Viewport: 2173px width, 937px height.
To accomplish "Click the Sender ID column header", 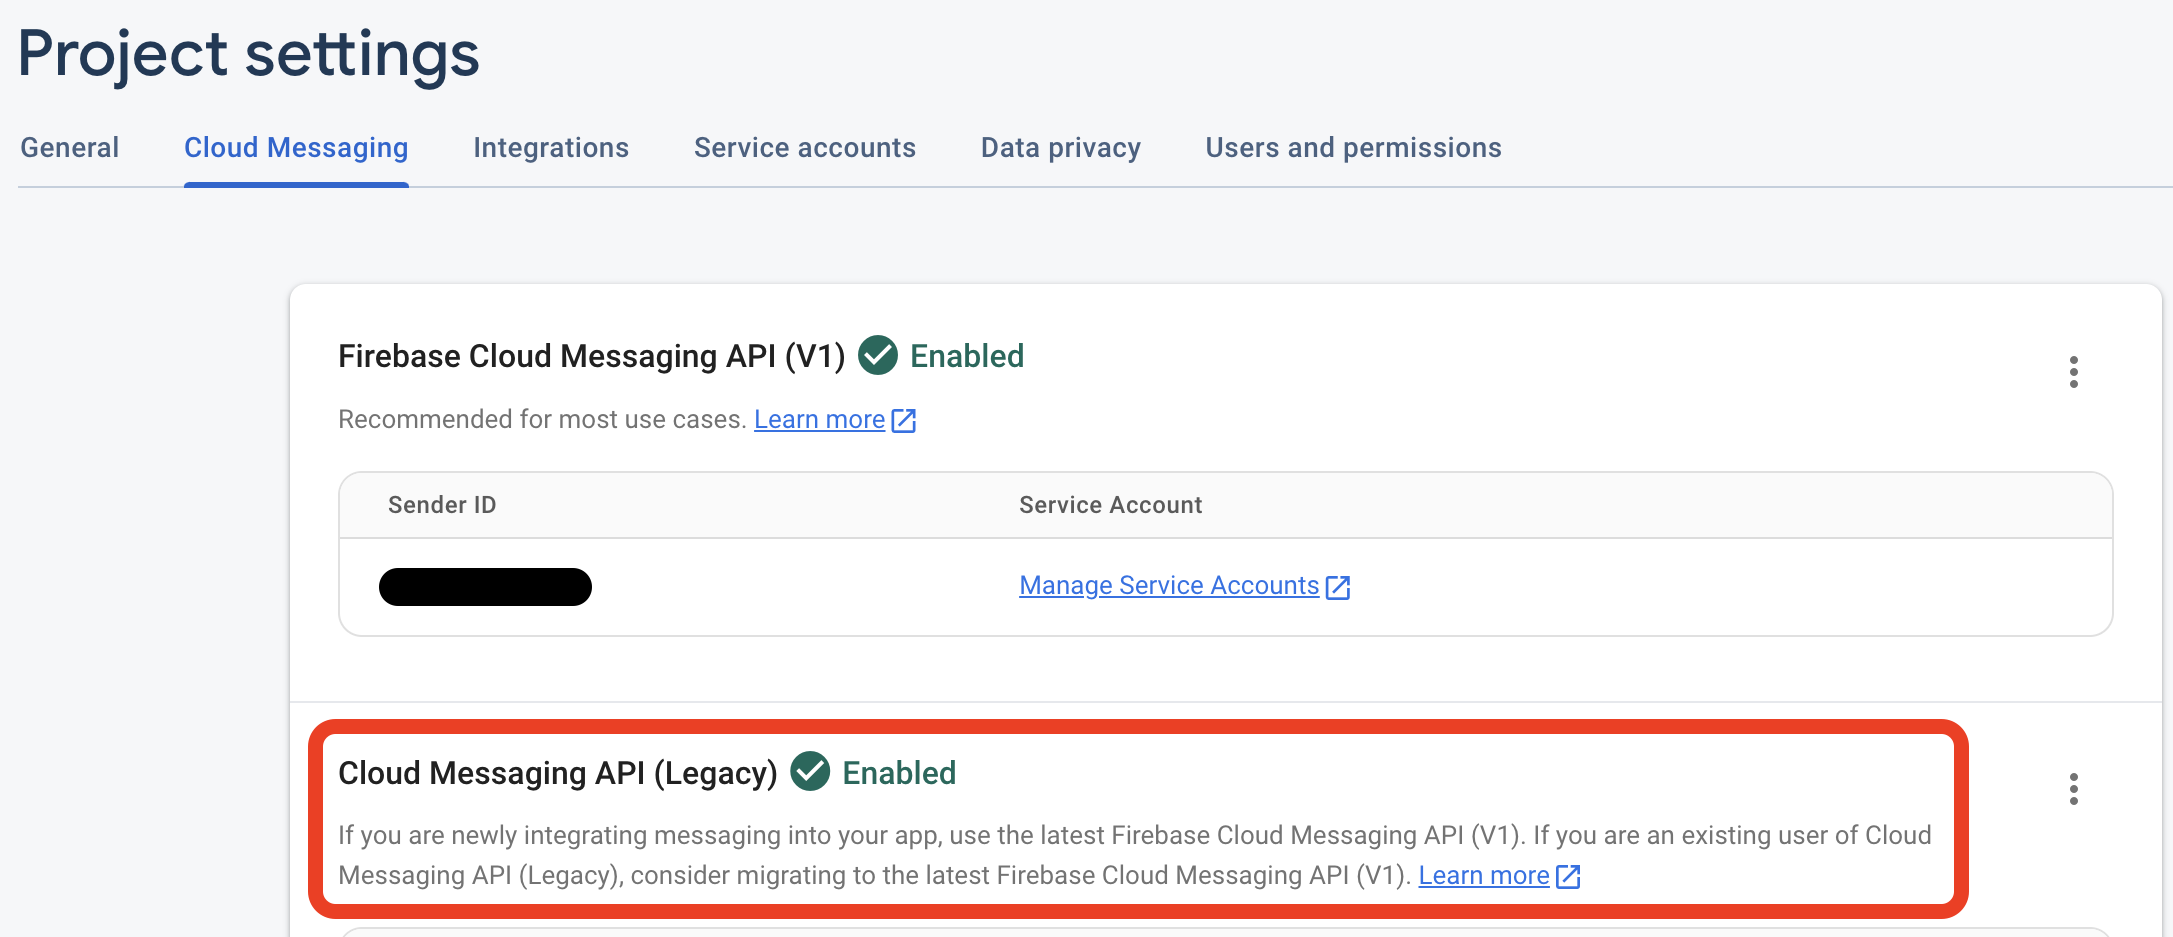I will pos(442,505).
